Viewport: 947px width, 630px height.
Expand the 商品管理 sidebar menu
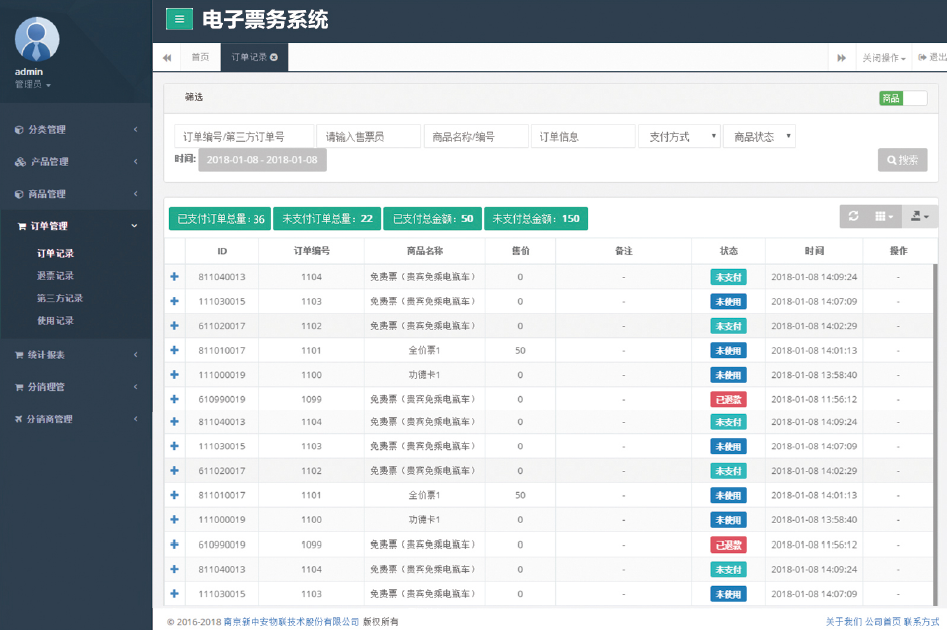(x=76, y=194)
